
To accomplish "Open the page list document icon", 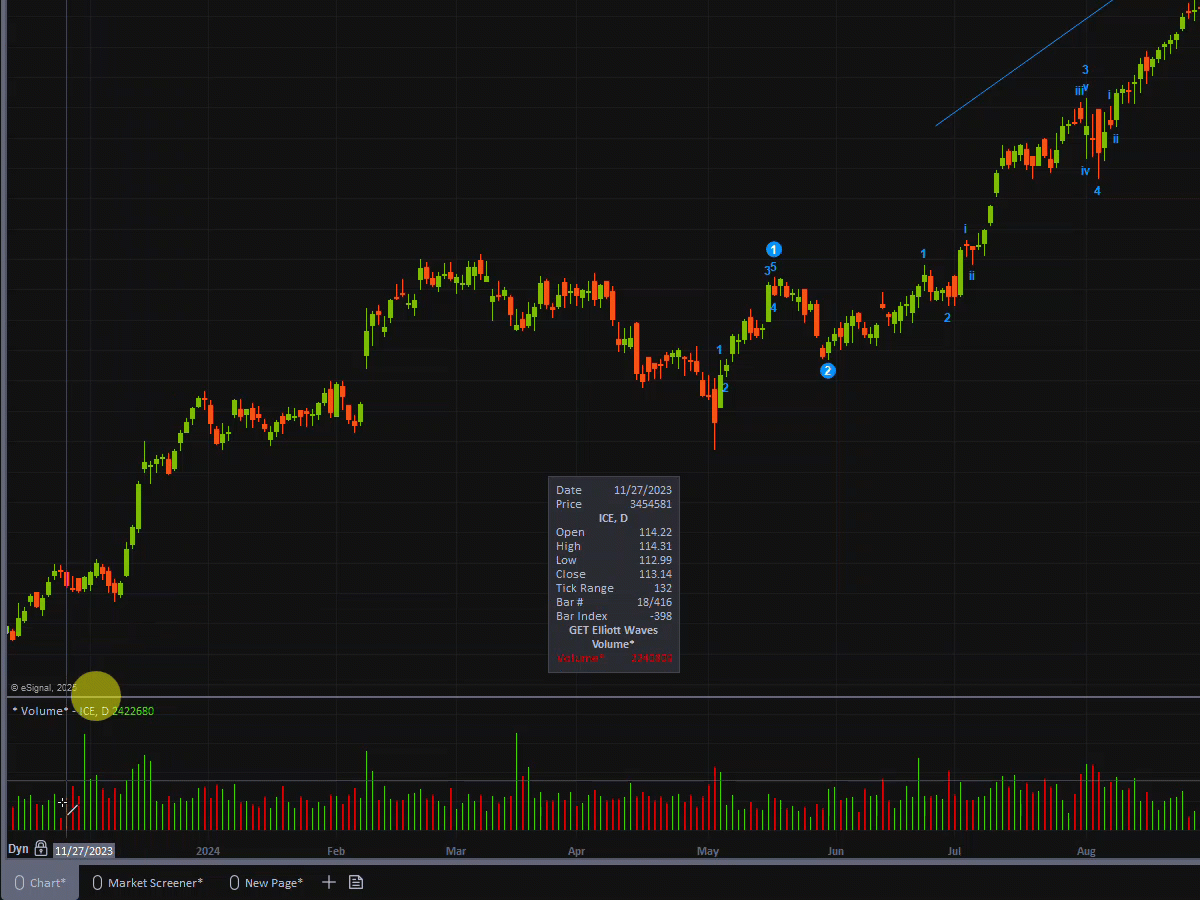I will [356, 882].
